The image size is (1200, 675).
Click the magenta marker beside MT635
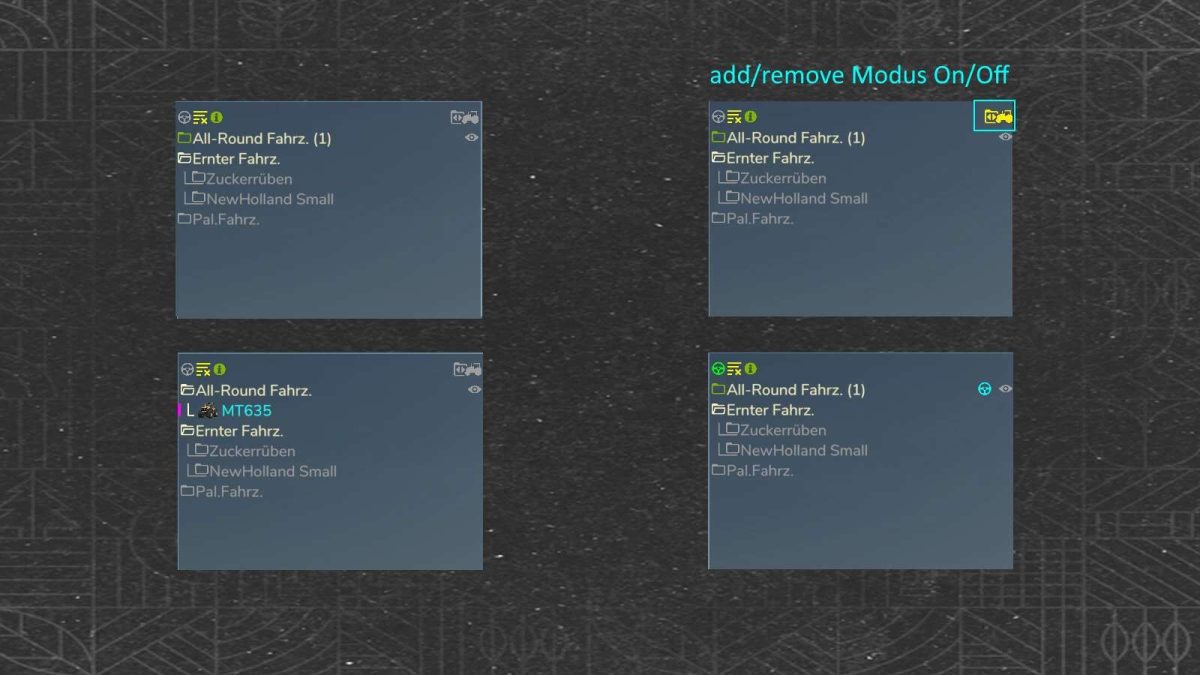pos(180,410)
